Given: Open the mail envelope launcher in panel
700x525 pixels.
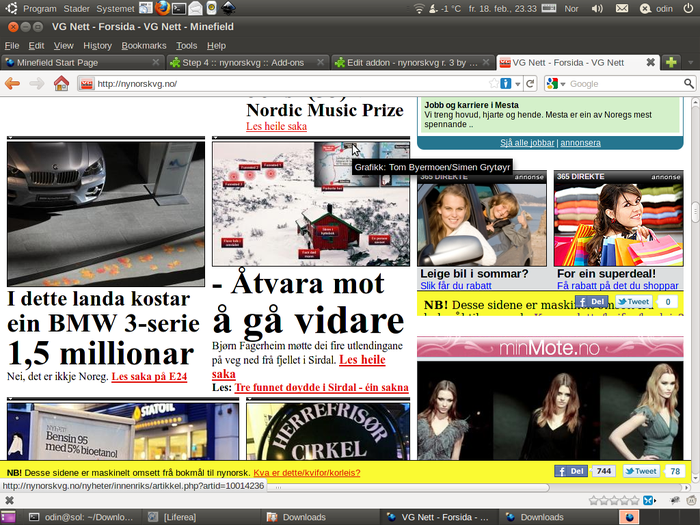Looking at the screenshot, I should [195, 8].
